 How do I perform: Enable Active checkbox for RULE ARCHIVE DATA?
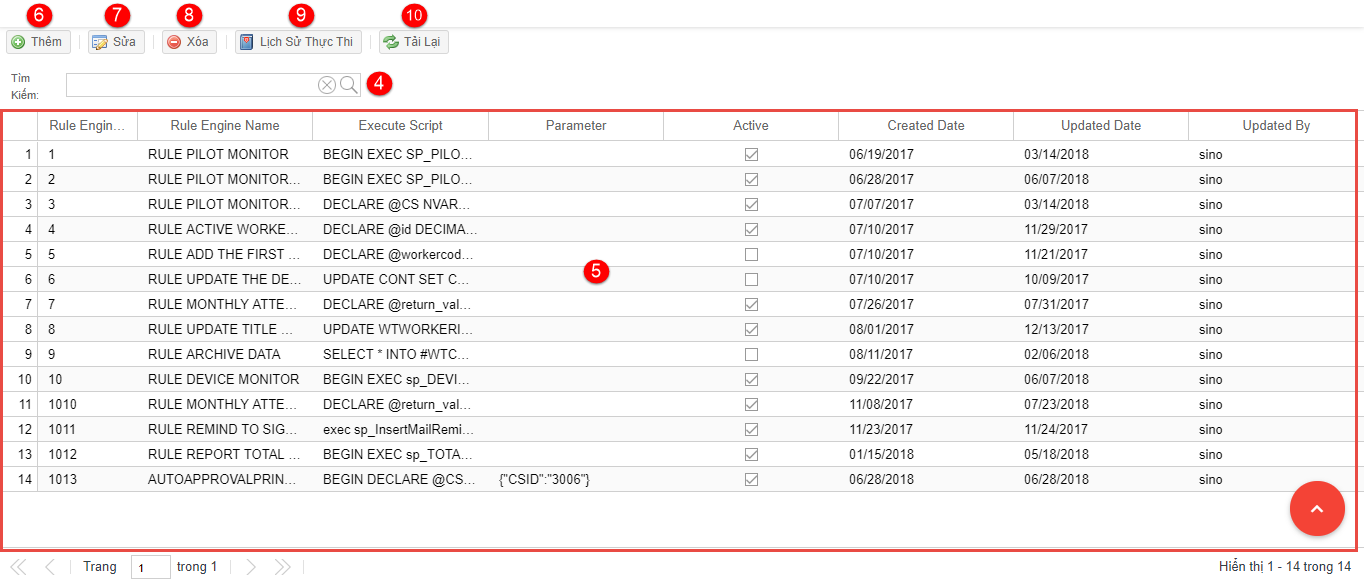pyautogui.click(x=751, y=355)
